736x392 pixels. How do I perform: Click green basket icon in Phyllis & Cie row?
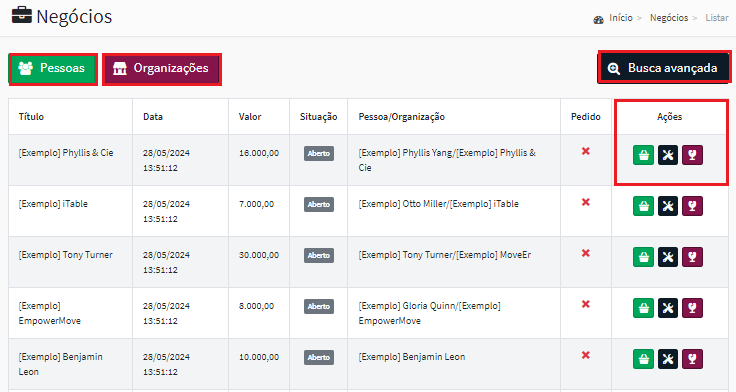643,155
